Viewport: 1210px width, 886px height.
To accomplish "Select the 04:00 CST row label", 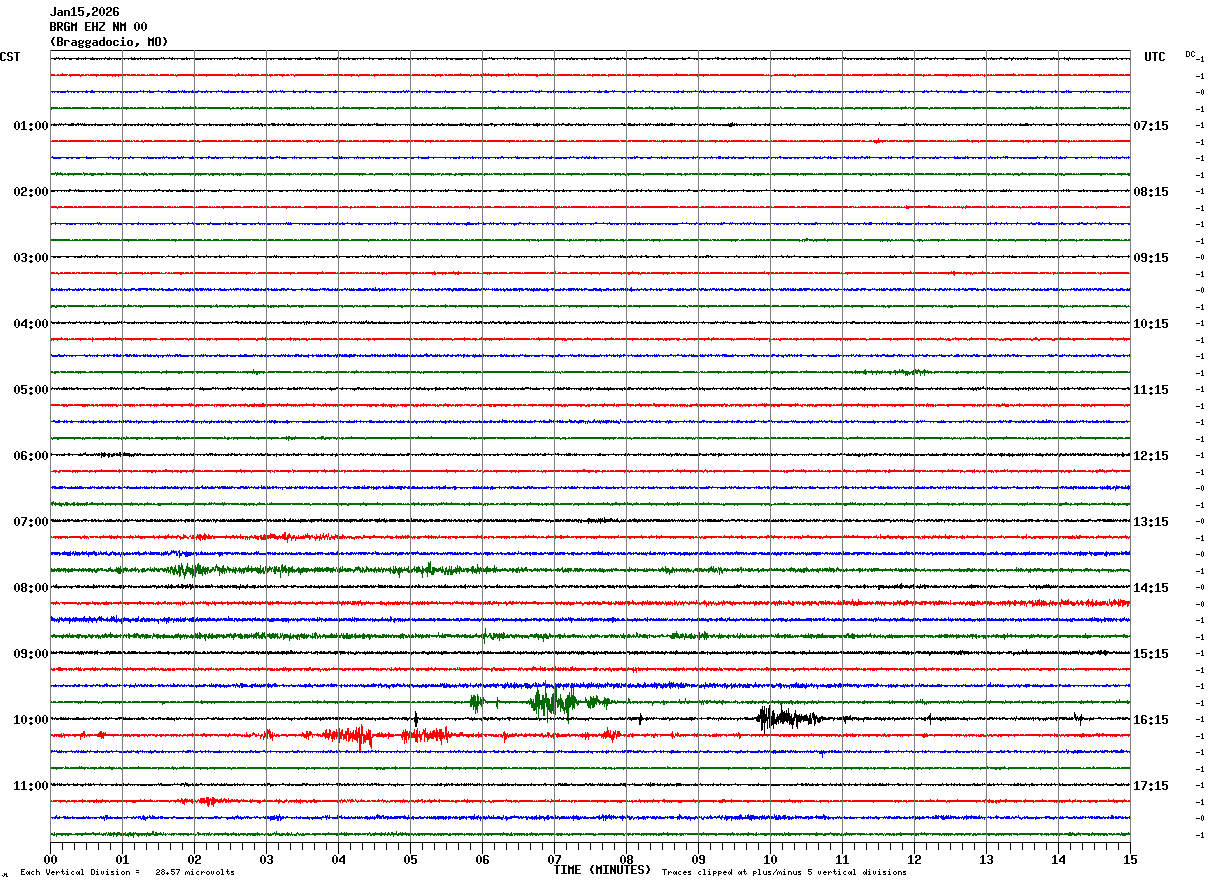I will pyautogui.click(x=31, y=324).
